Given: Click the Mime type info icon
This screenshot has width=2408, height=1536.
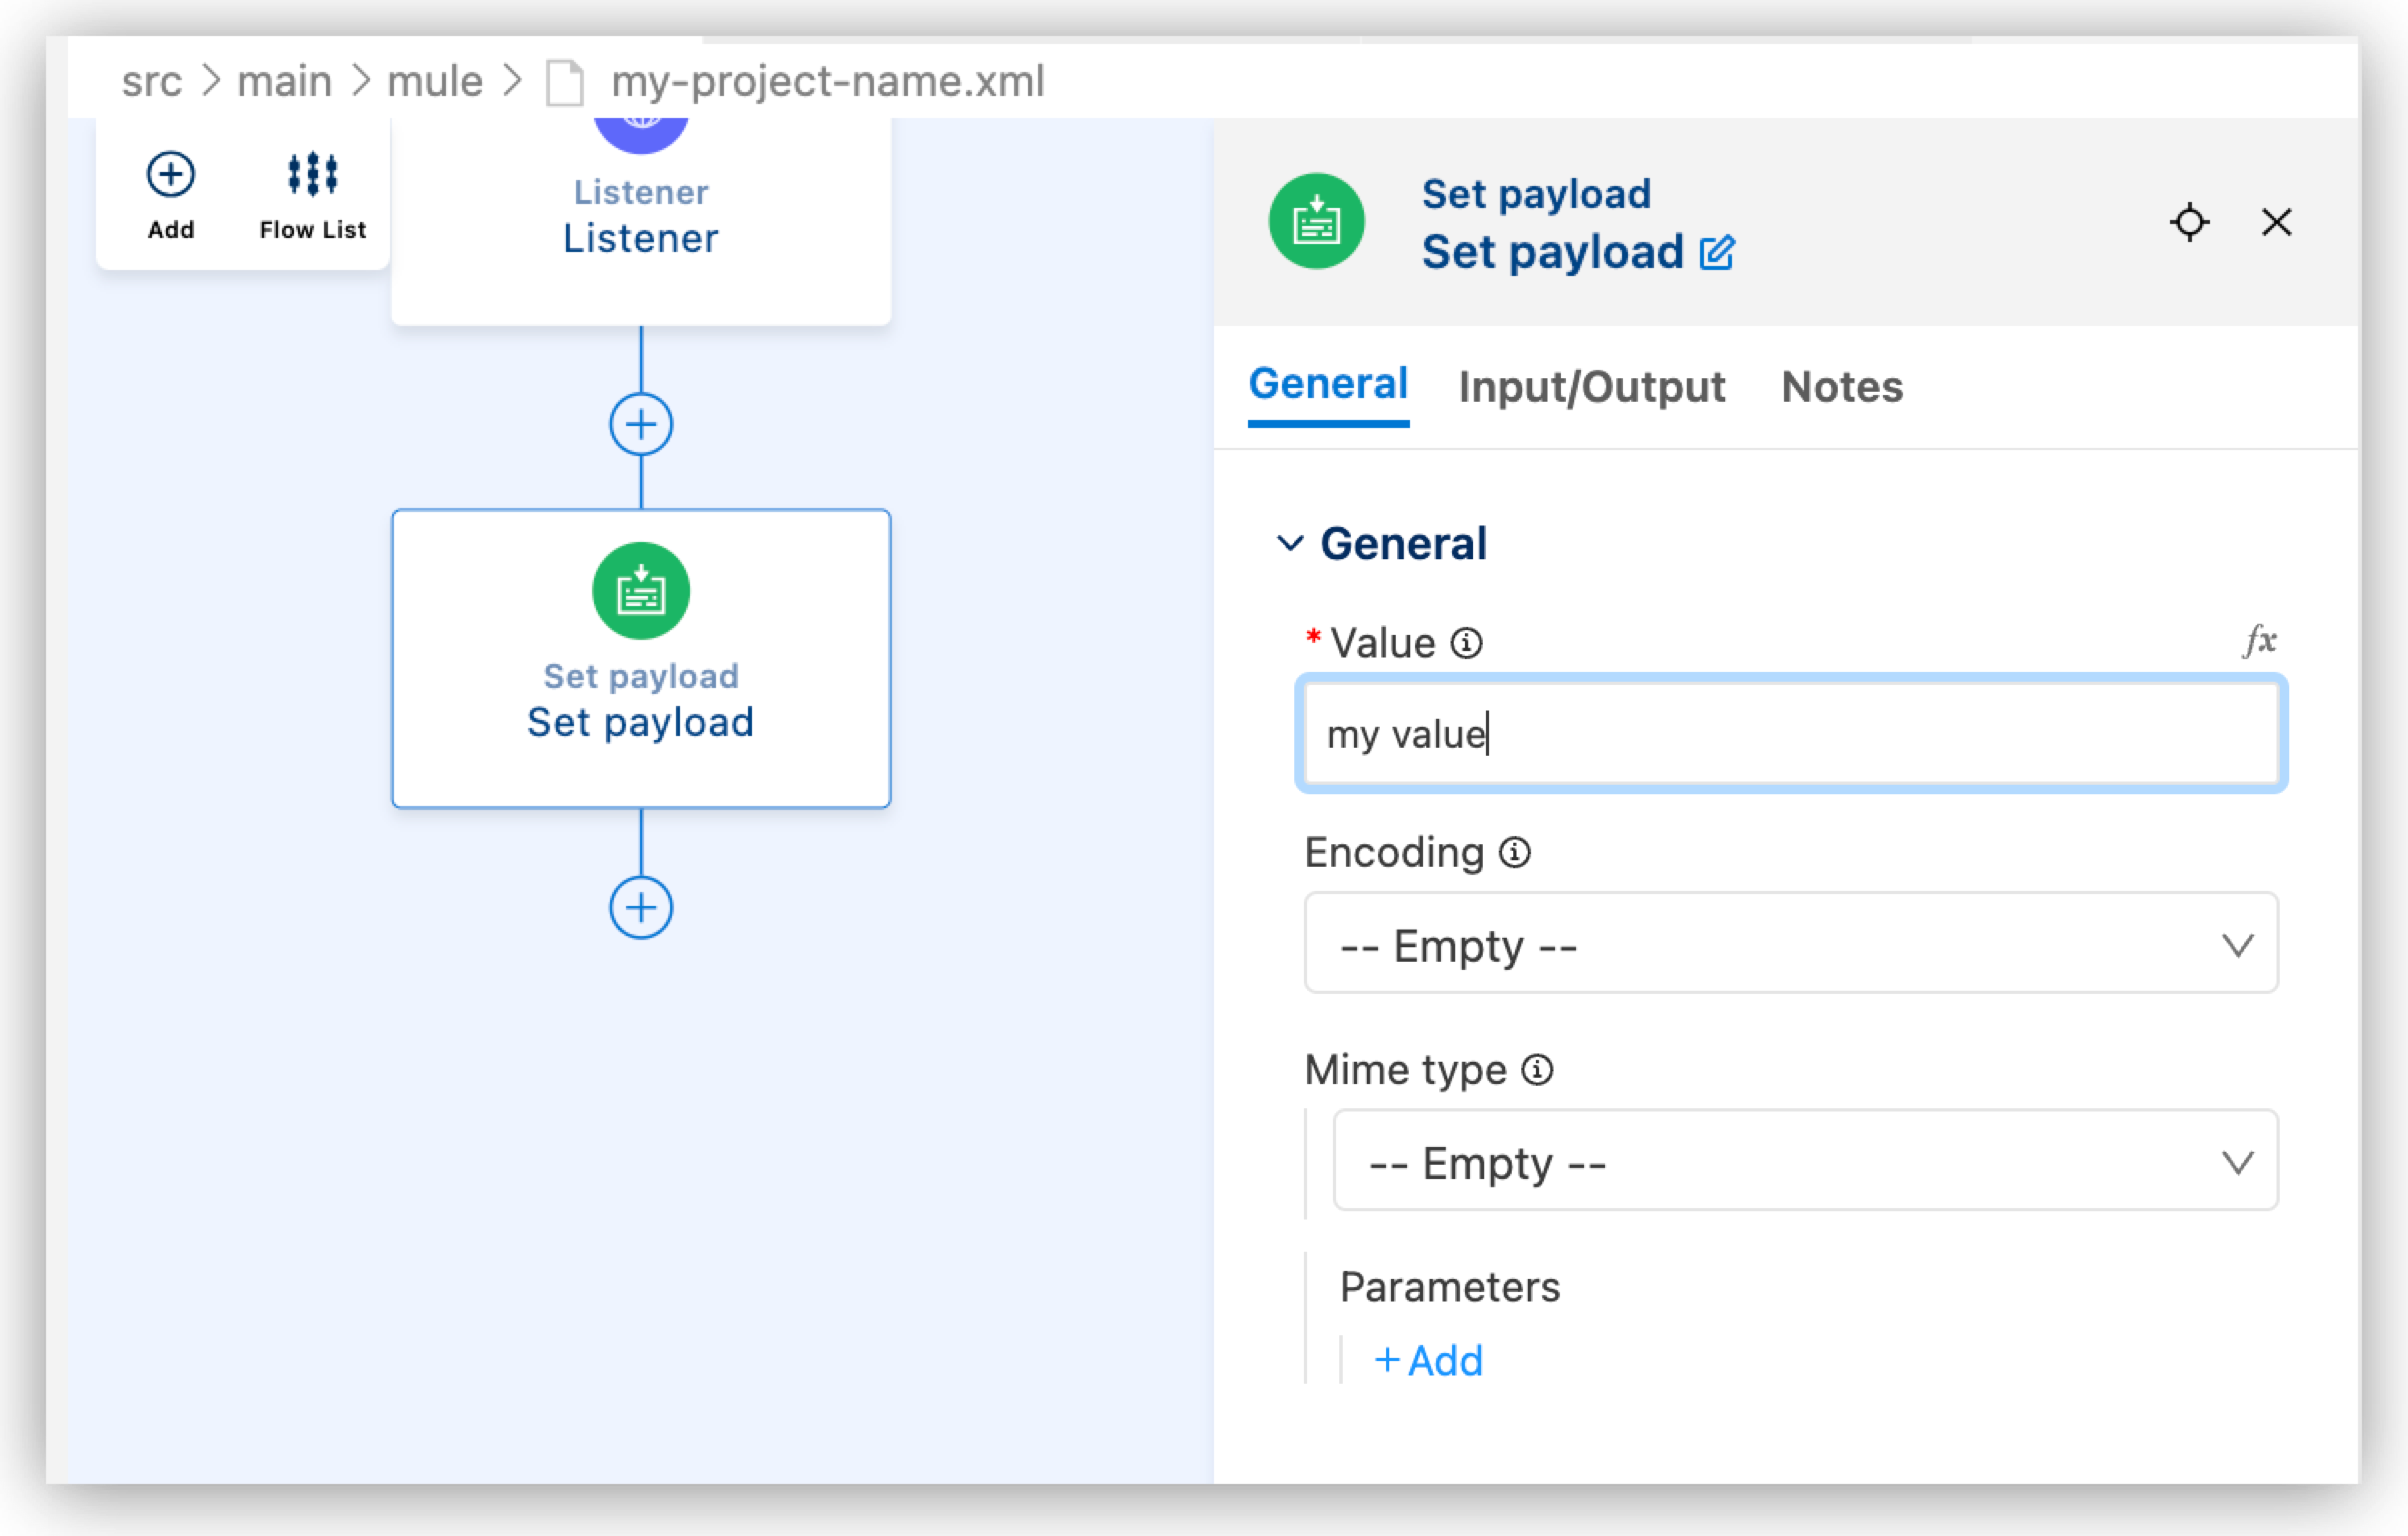Looking at the screenshot, I should point(1537,1069).
